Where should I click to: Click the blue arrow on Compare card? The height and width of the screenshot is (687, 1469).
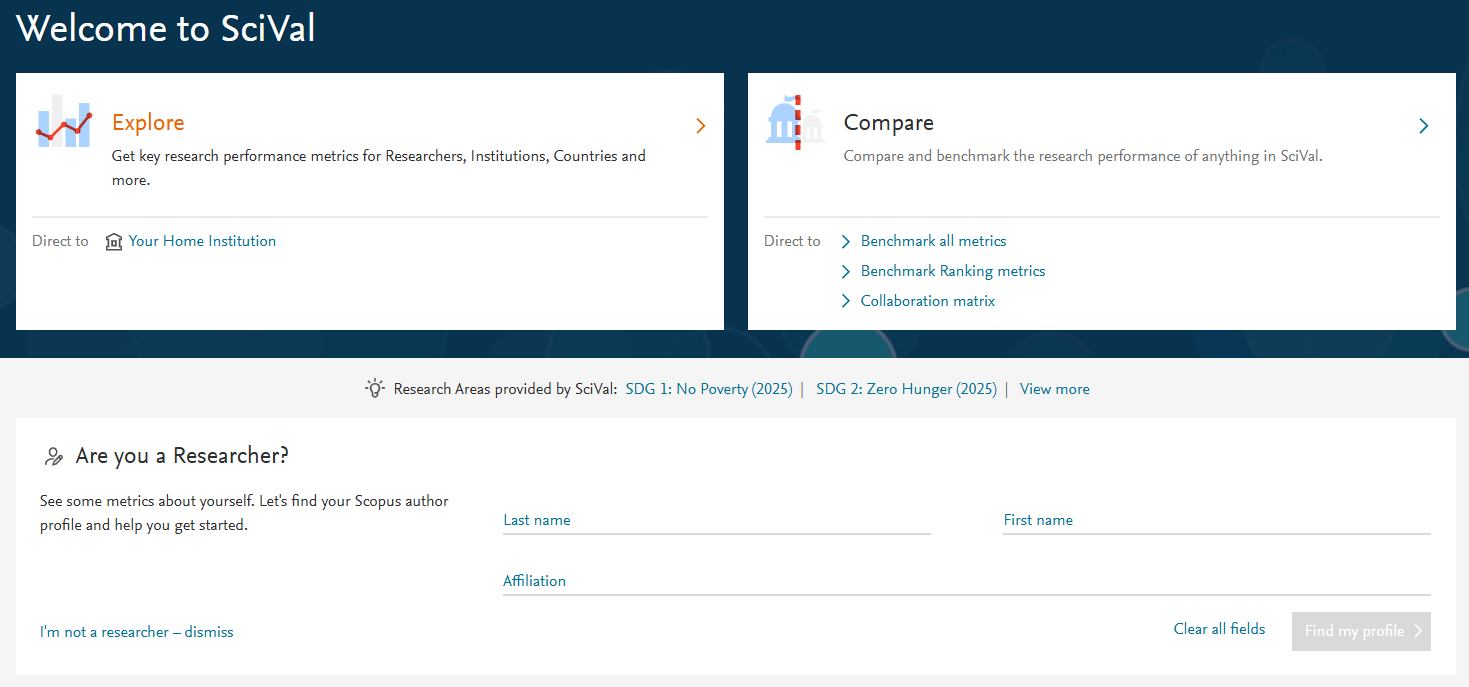[x=1423, y=126]
